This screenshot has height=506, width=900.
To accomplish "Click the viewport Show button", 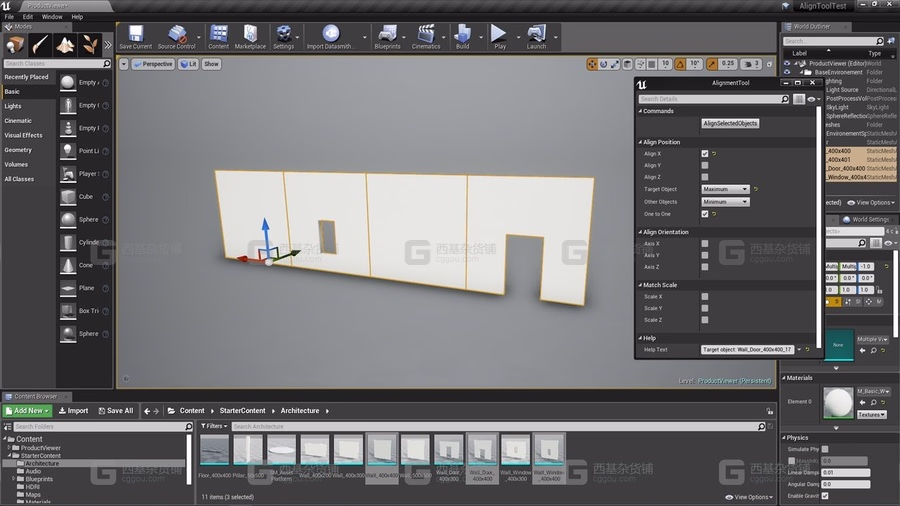I will 211,64.
